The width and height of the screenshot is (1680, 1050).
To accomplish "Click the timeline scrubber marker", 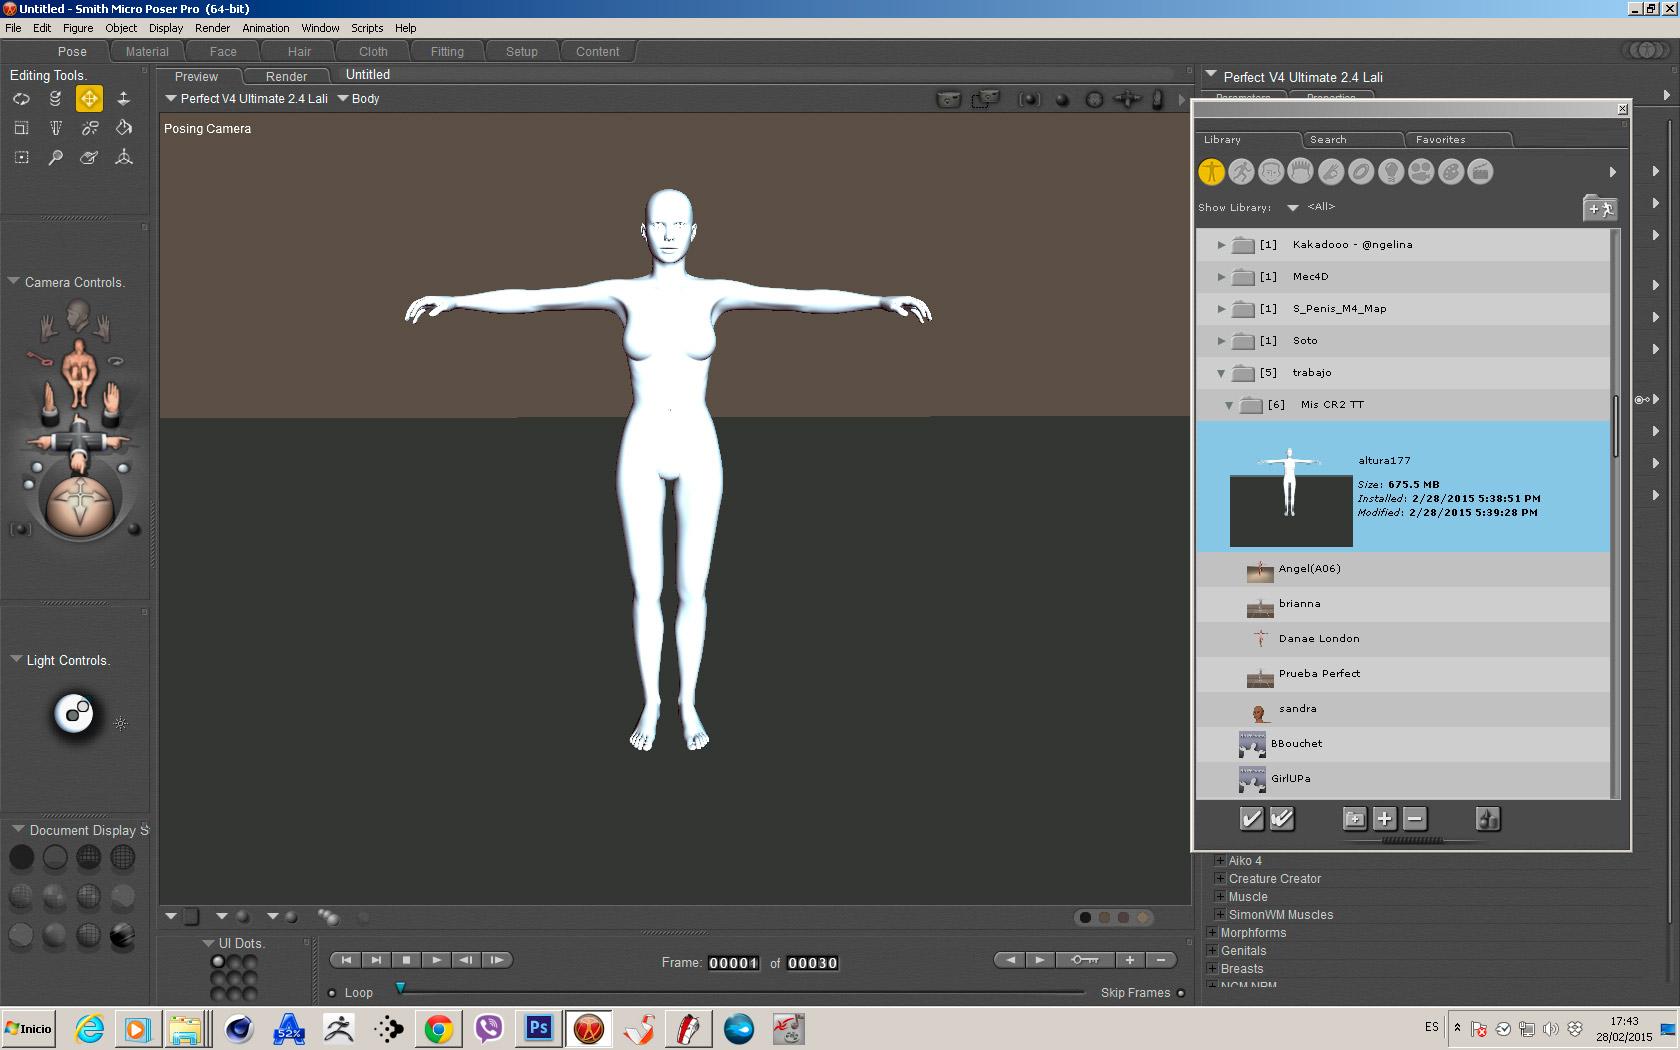I will [x=400, y=988].
